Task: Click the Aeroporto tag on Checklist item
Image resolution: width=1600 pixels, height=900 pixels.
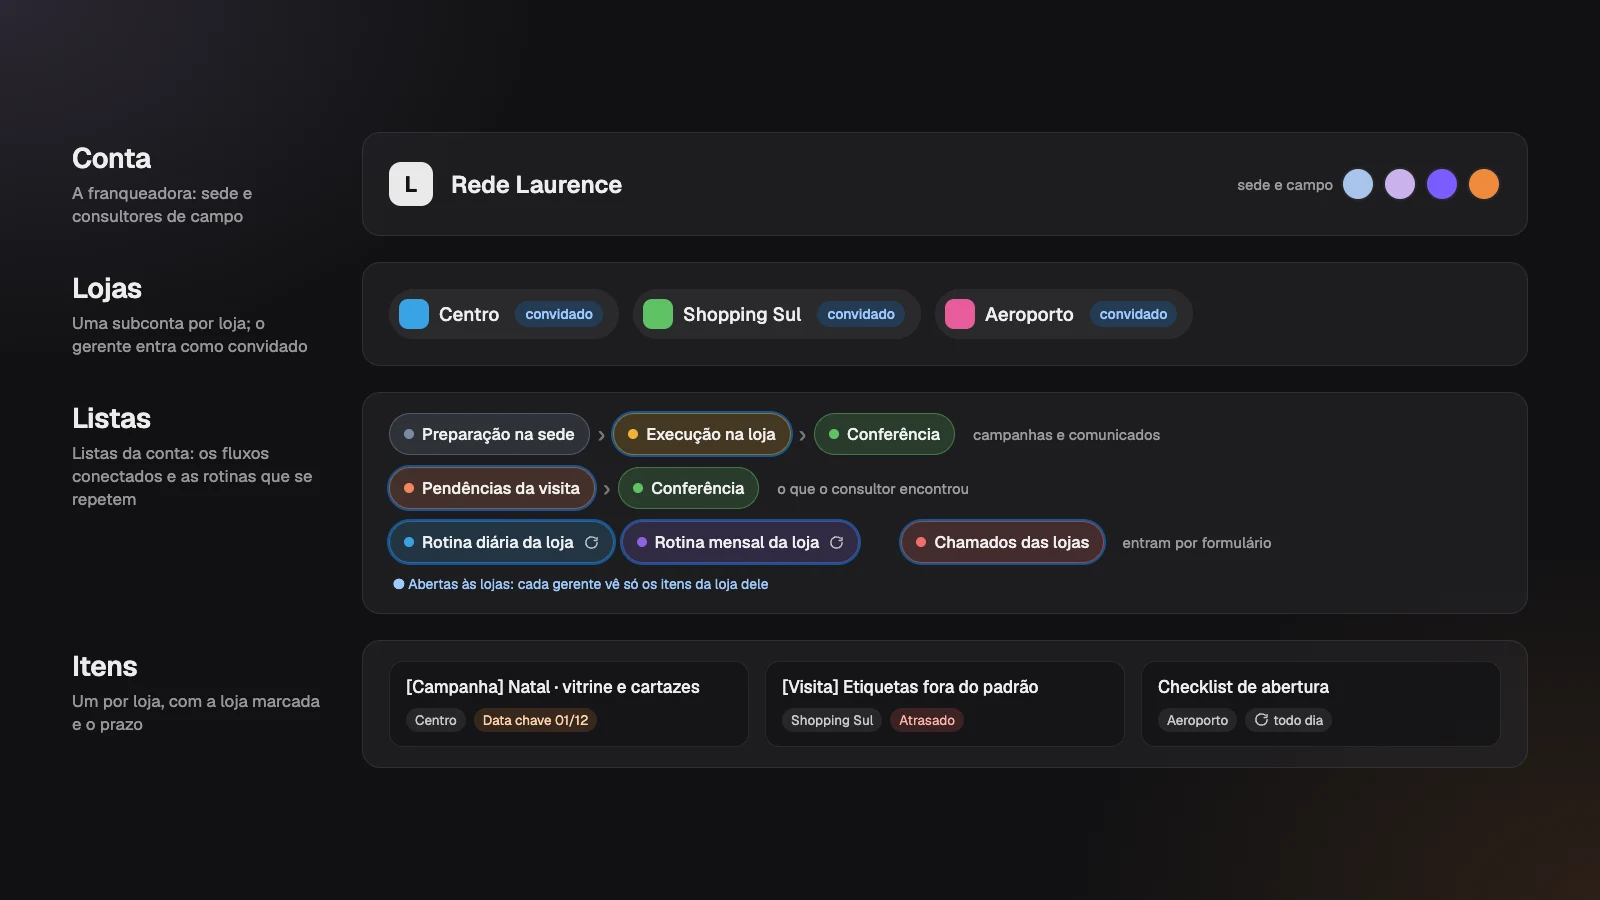Action: [1197, 720]
